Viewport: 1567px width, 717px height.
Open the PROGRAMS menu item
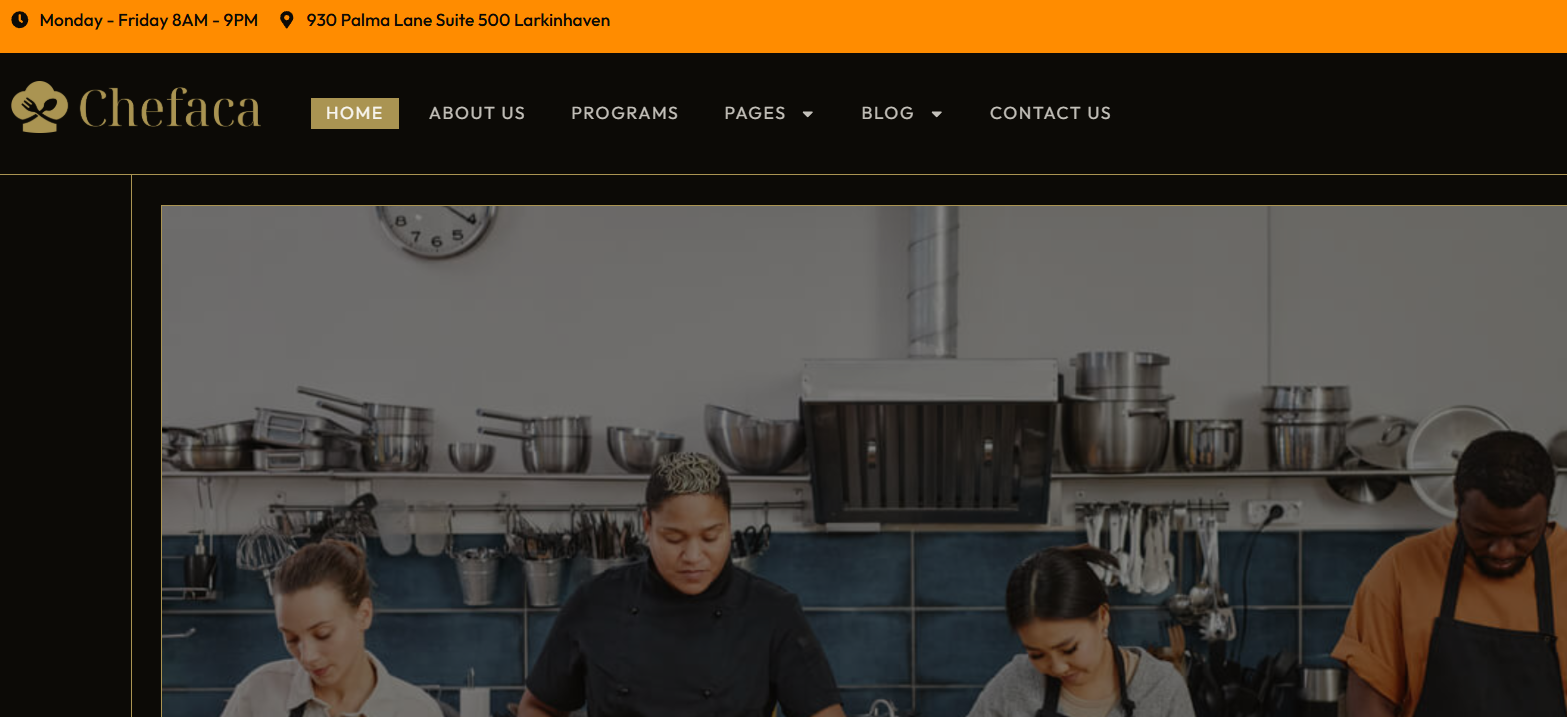pyautogui.click(x=625, y=113)
